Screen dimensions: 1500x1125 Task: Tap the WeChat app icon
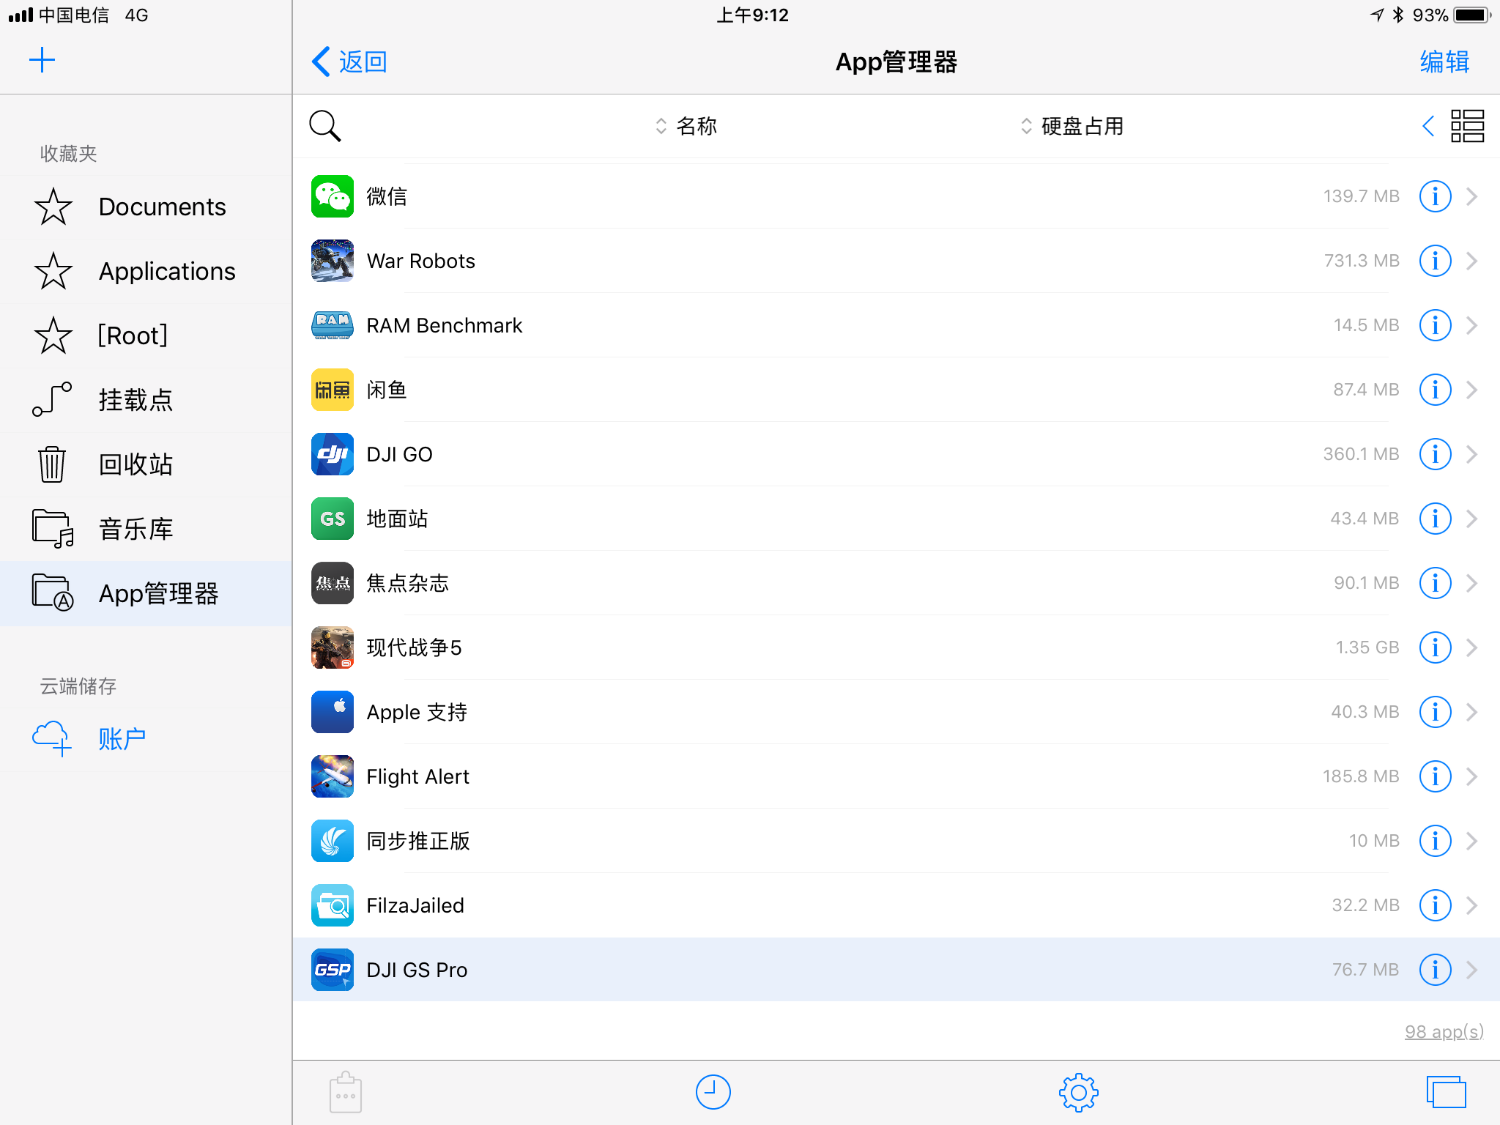tap(332, 196)
